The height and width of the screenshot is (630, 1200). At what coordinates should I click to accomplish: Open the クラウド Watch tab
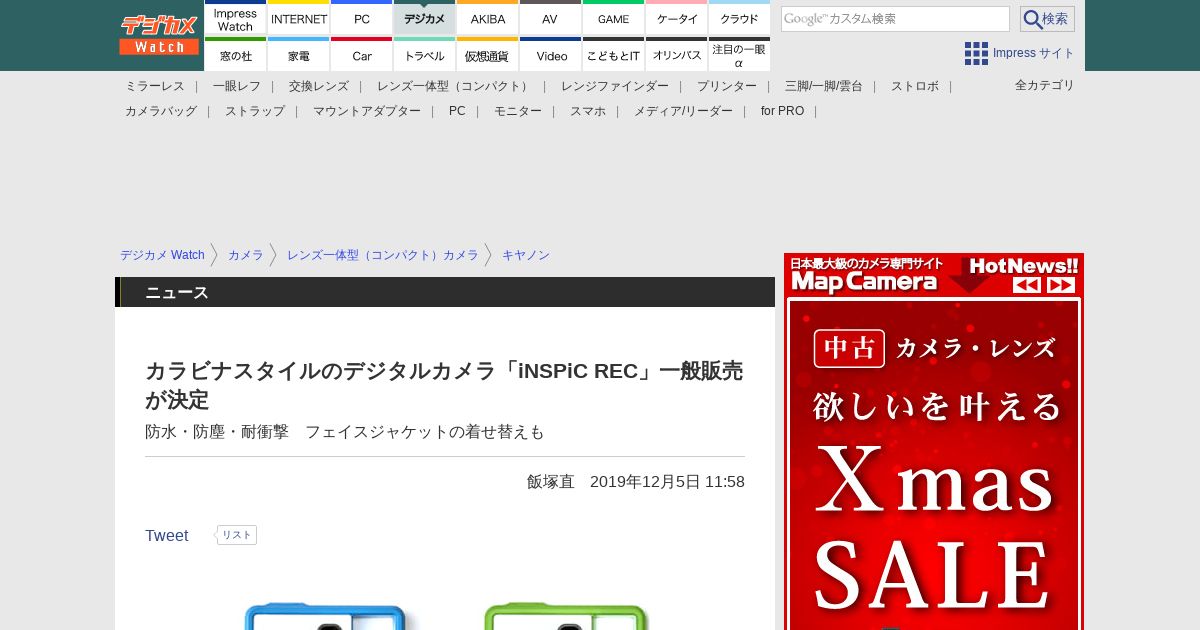point(740,17)
